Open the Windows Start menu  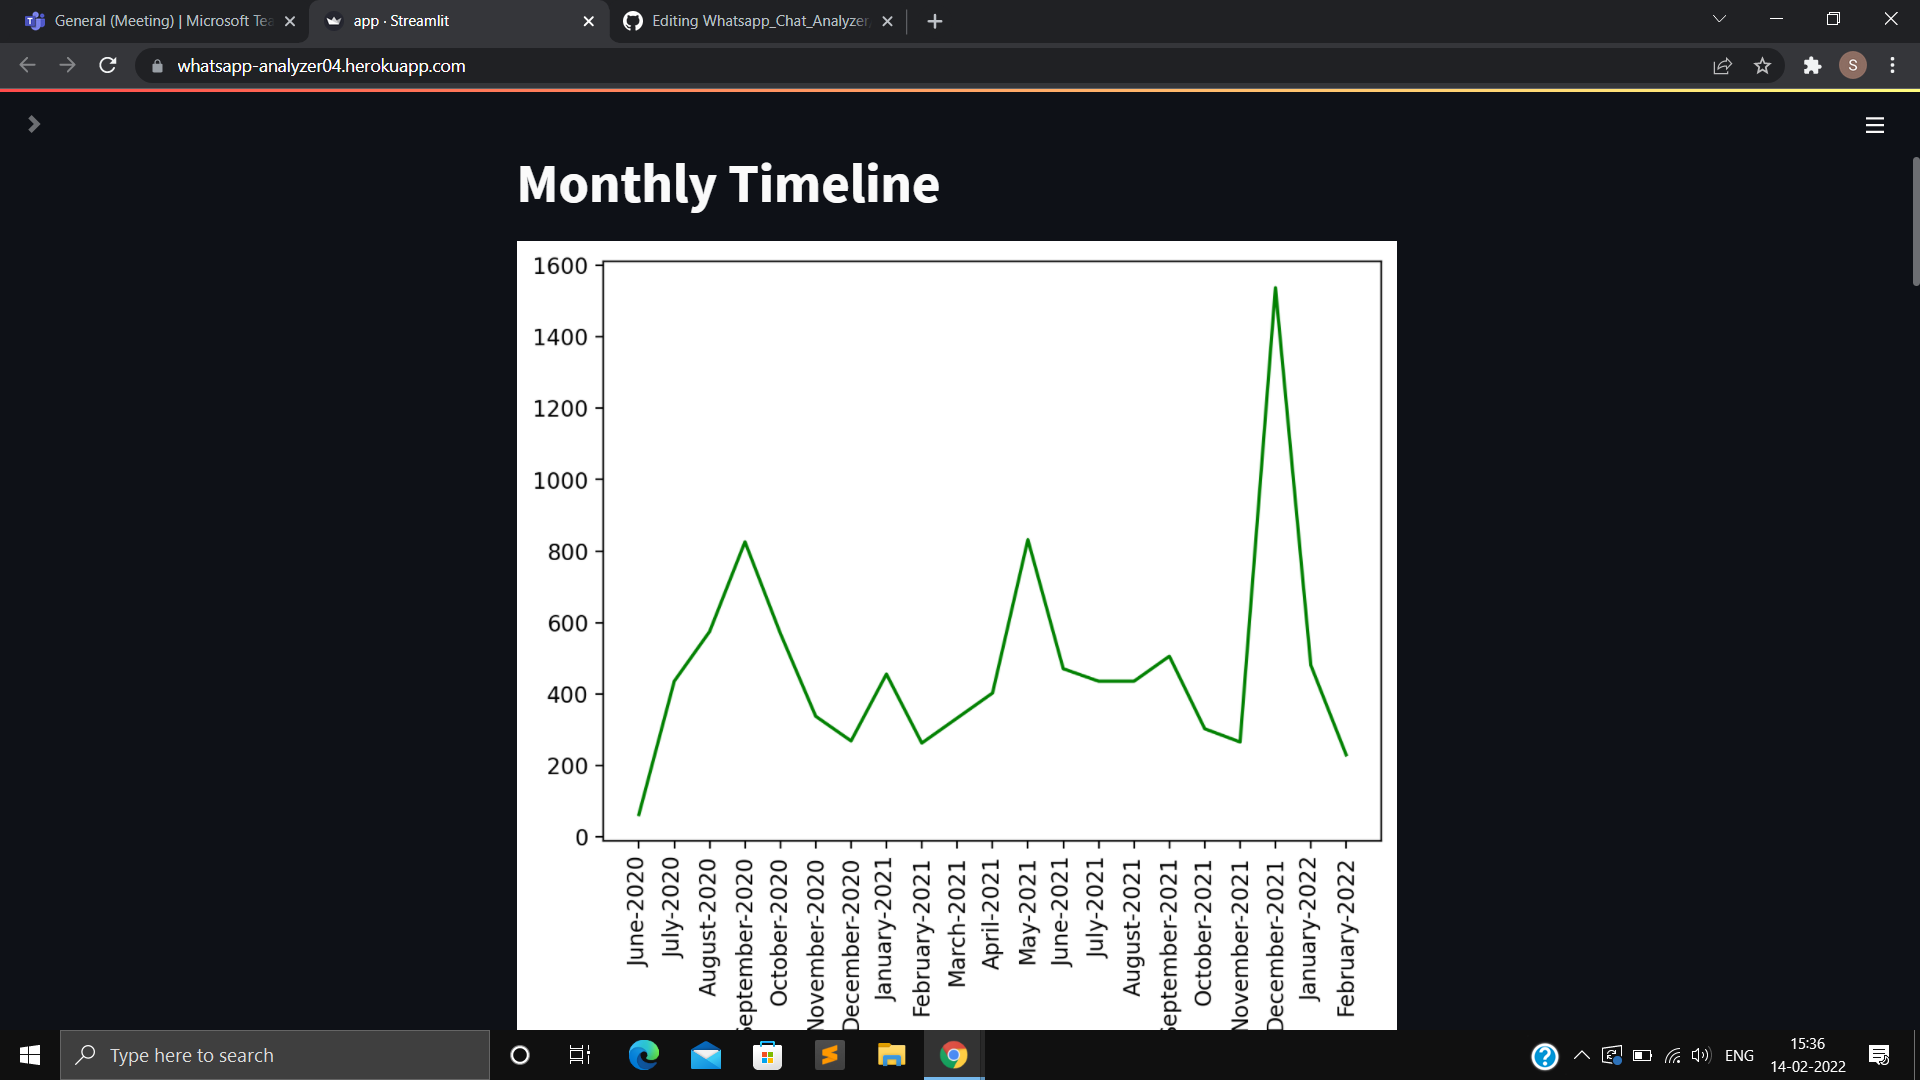click(x=29, y=1054)
